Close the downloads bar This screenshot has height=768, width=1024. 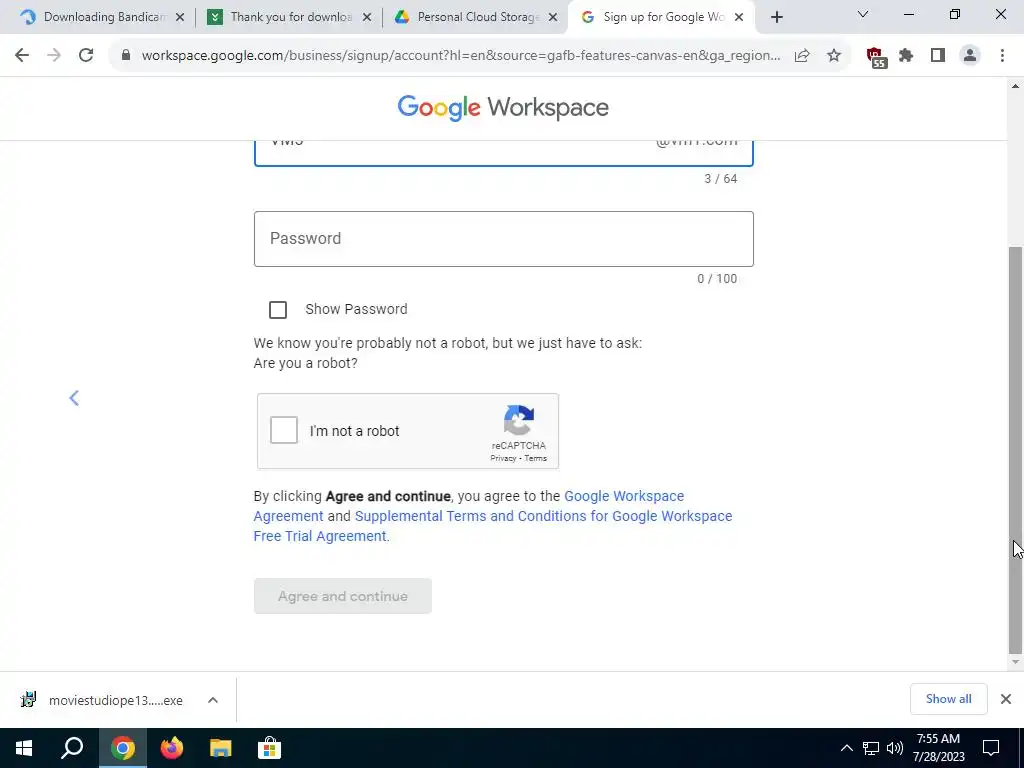point(1006,699)
